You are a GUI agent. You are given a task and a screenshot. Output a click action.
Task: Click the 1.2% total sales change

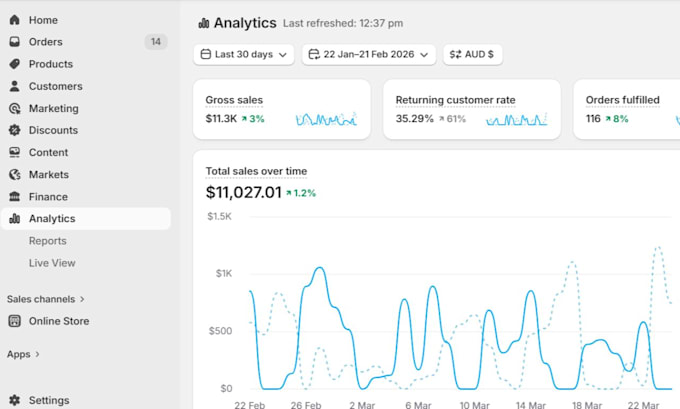(301, 193)
